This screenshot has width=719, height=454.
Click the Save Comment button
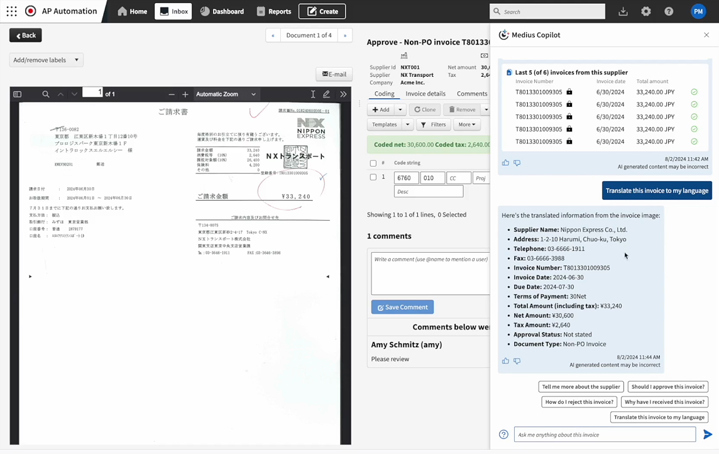[x=402, y=307]
